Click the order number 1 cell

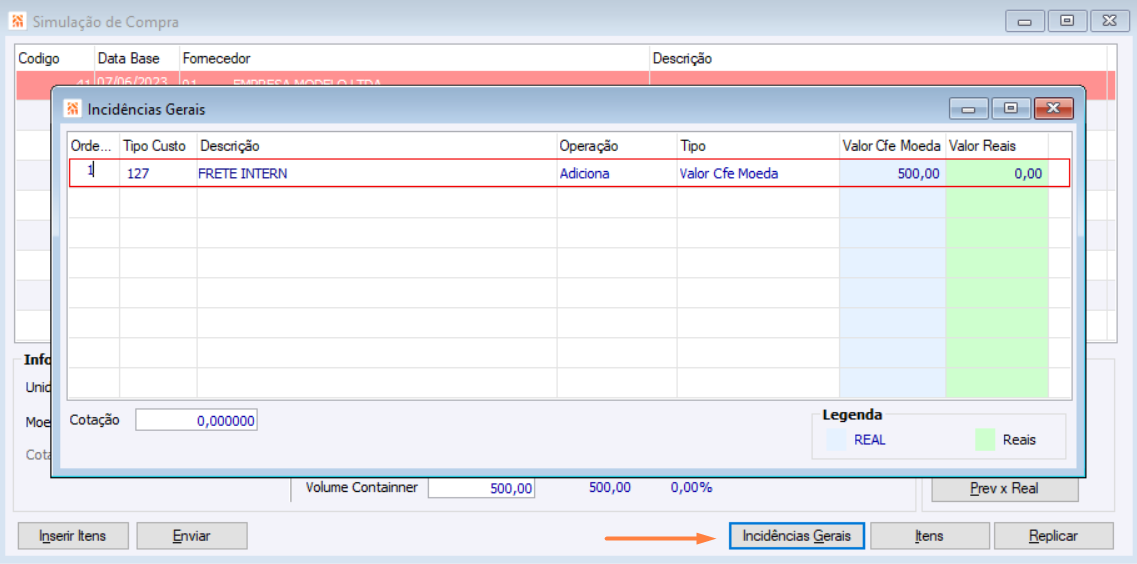pyautogui.click(x=94, y=173)
